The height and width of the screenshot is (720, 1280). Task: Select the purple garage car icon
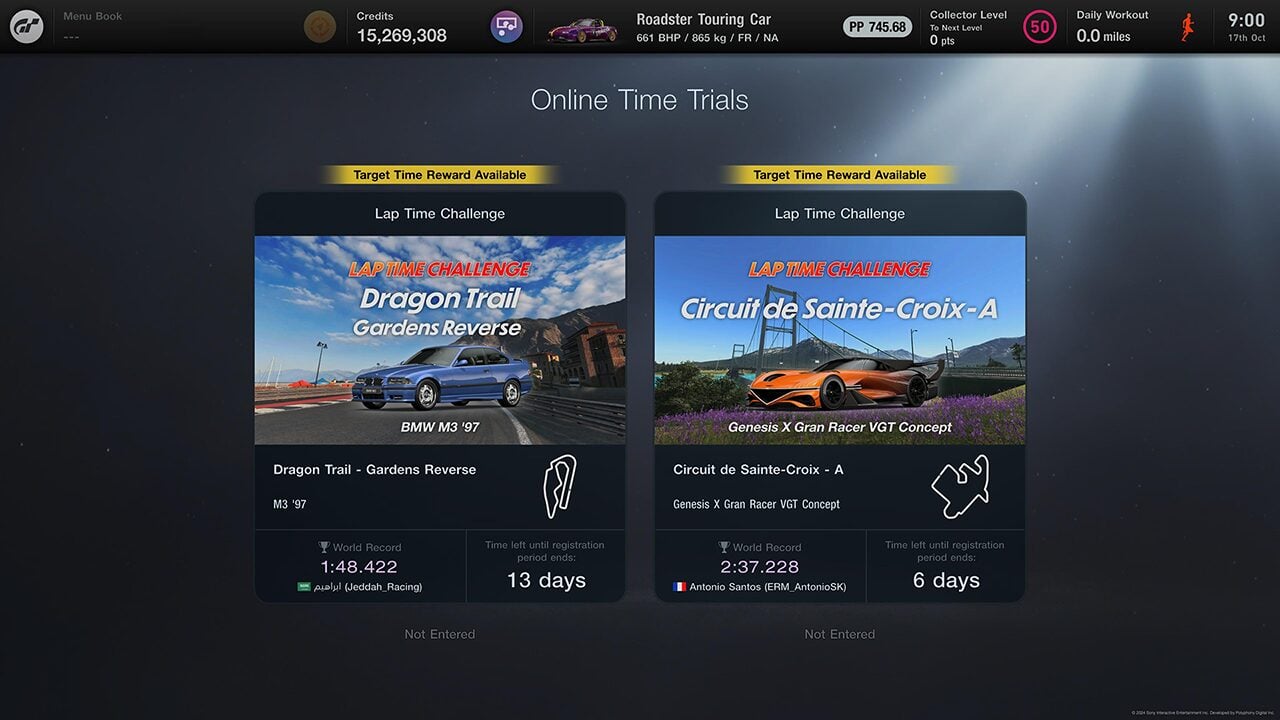click(506, 27)
